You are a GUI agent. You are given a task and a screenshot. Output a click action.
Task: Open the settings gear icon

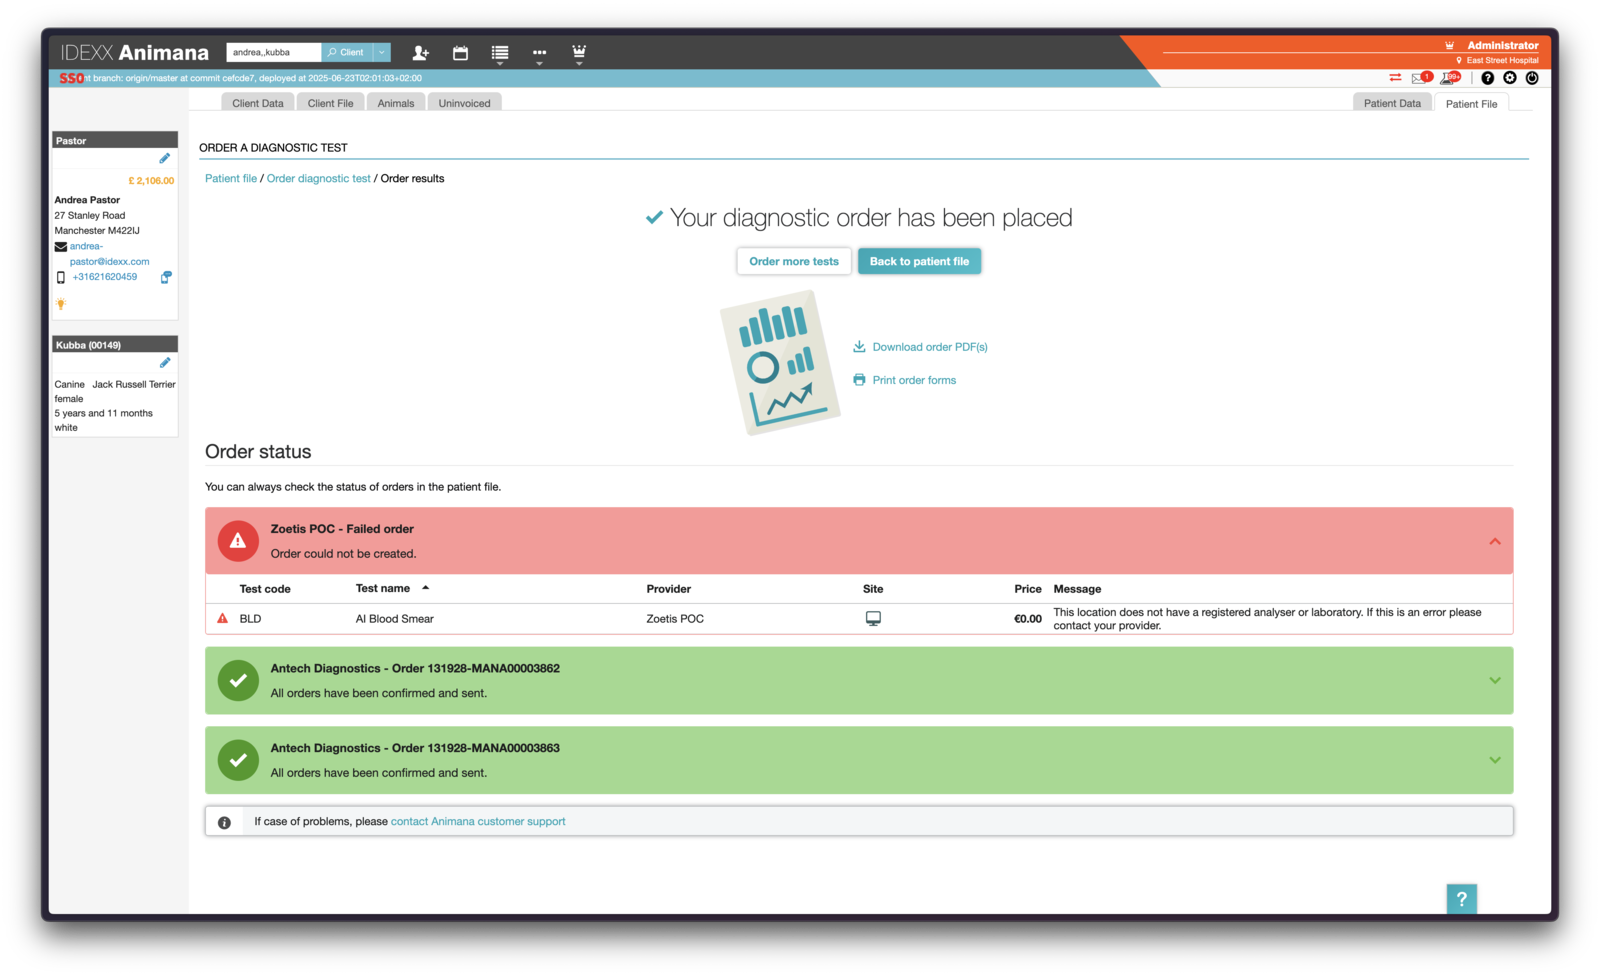1510,78
